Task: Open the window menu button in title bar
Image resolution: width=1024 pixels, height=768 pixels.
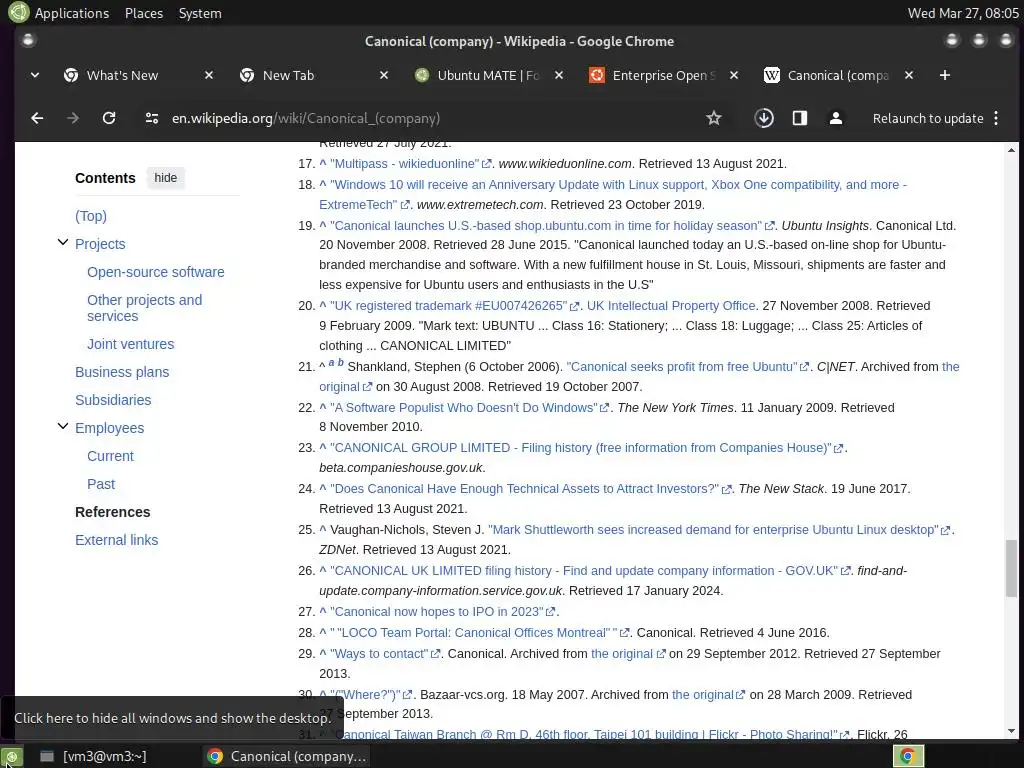Action: [28, 40]
